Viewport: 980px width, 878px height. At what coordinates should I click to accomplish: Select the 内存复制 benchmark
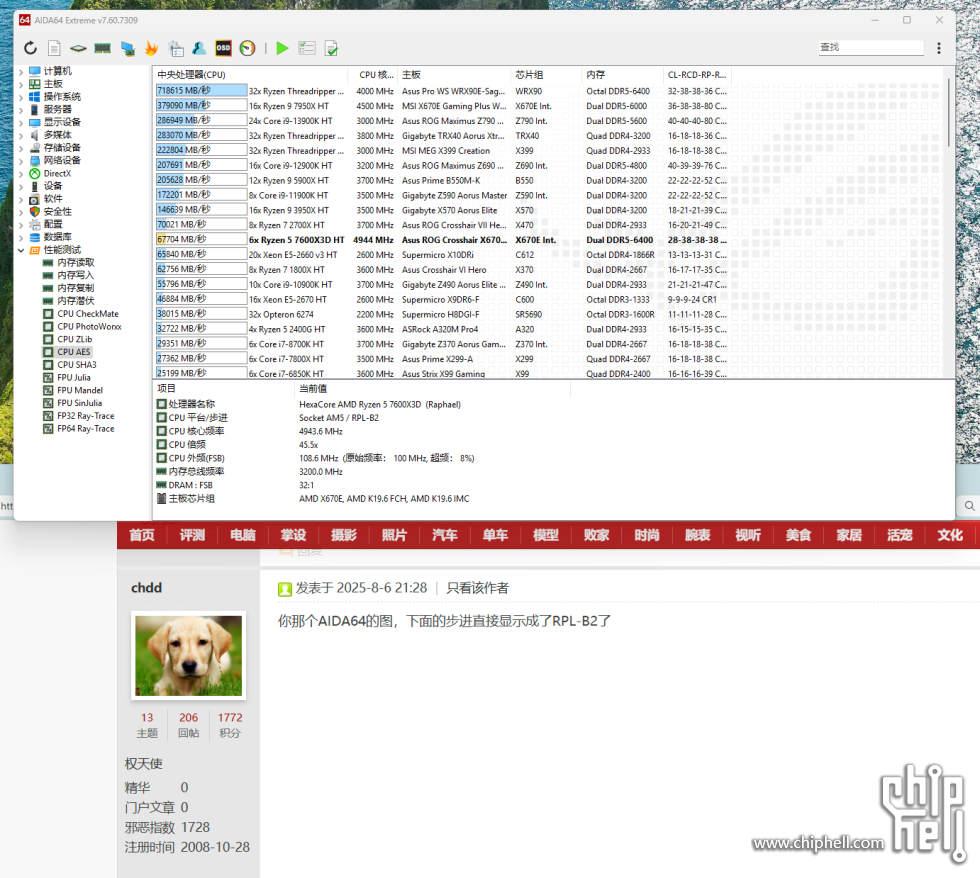pyautogui.click(x=76, y=288)
